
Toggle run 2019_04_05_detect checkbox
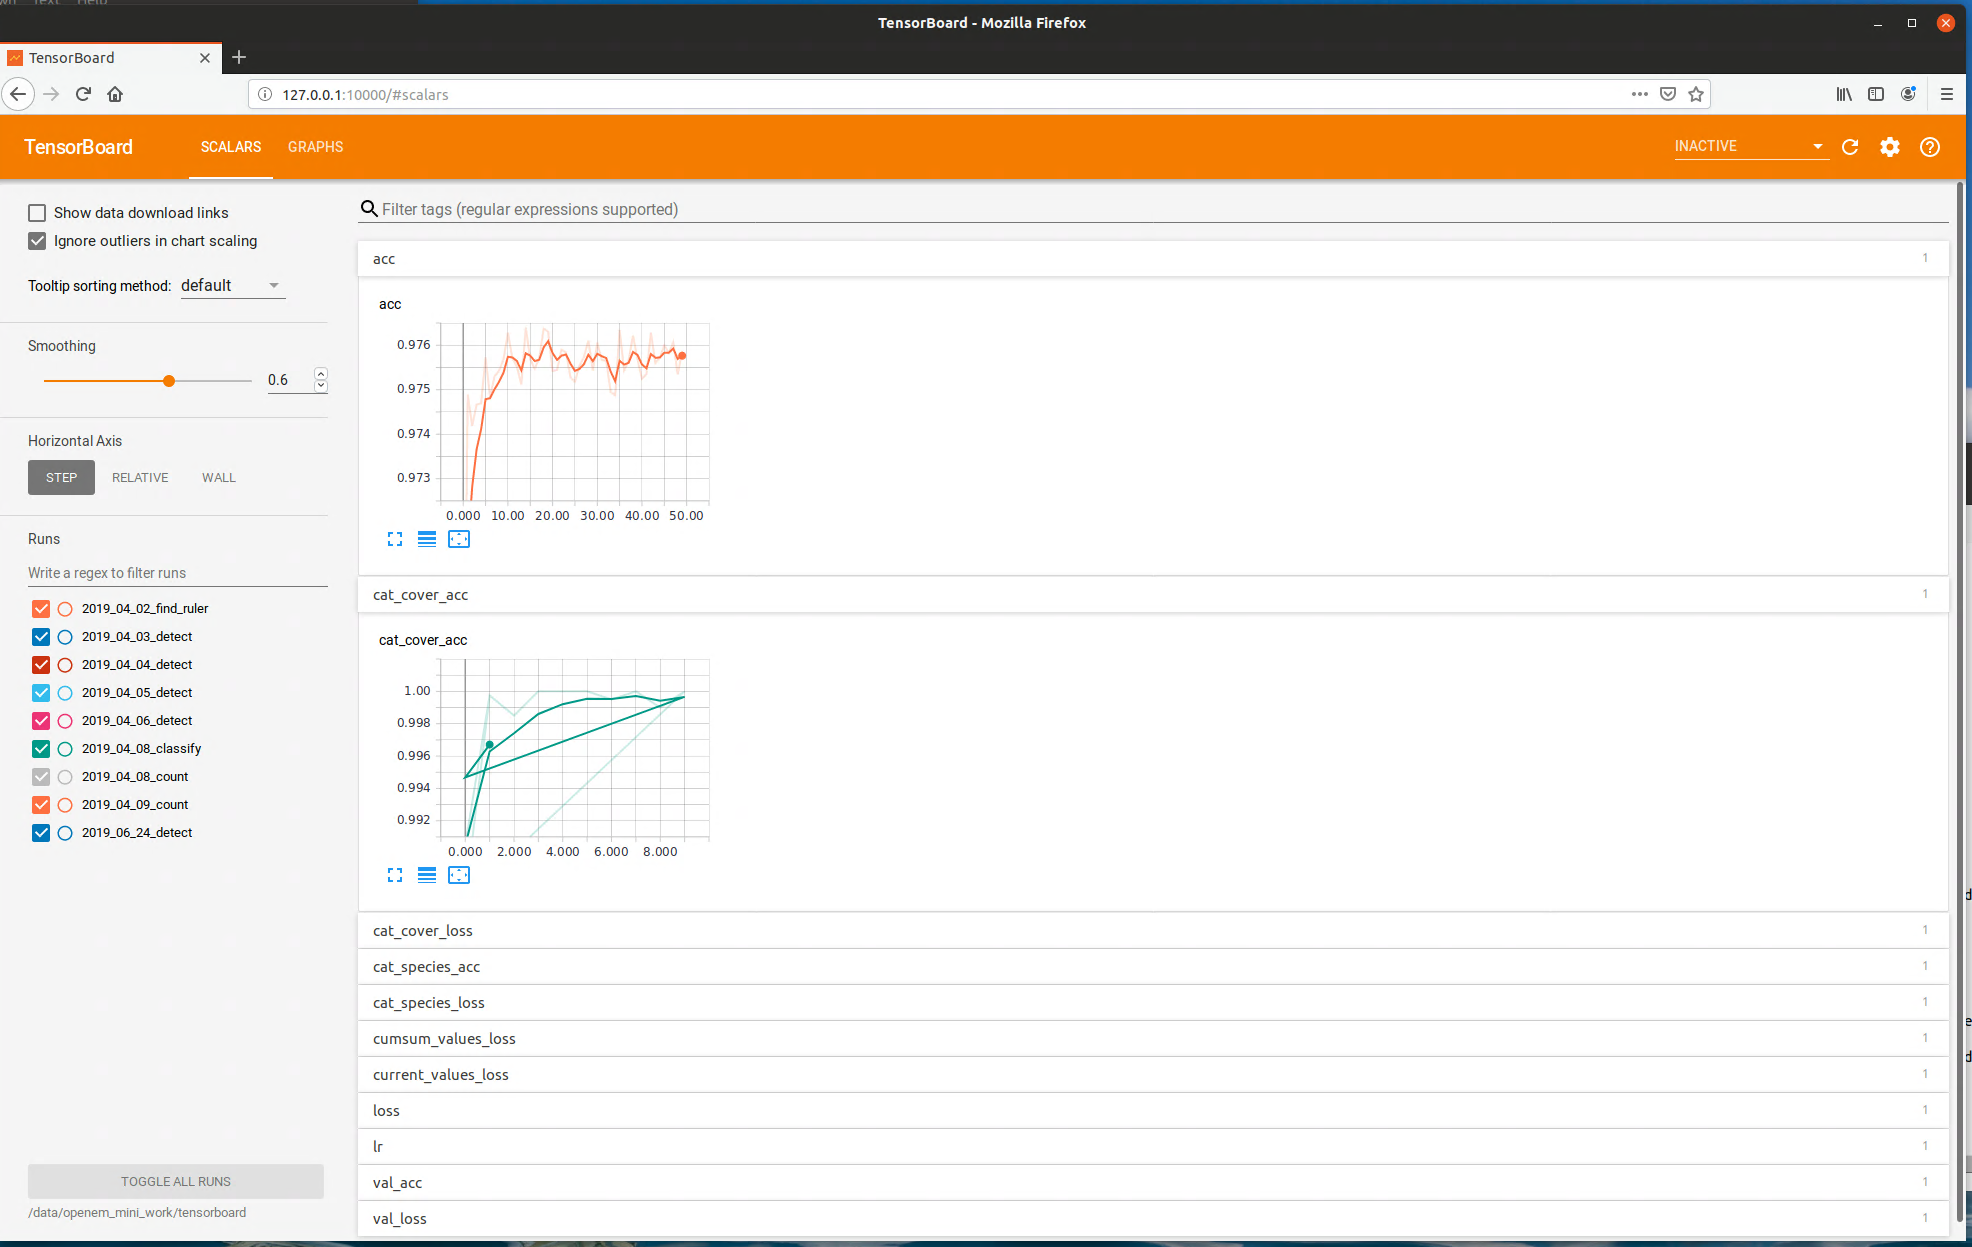coord(41,693)
